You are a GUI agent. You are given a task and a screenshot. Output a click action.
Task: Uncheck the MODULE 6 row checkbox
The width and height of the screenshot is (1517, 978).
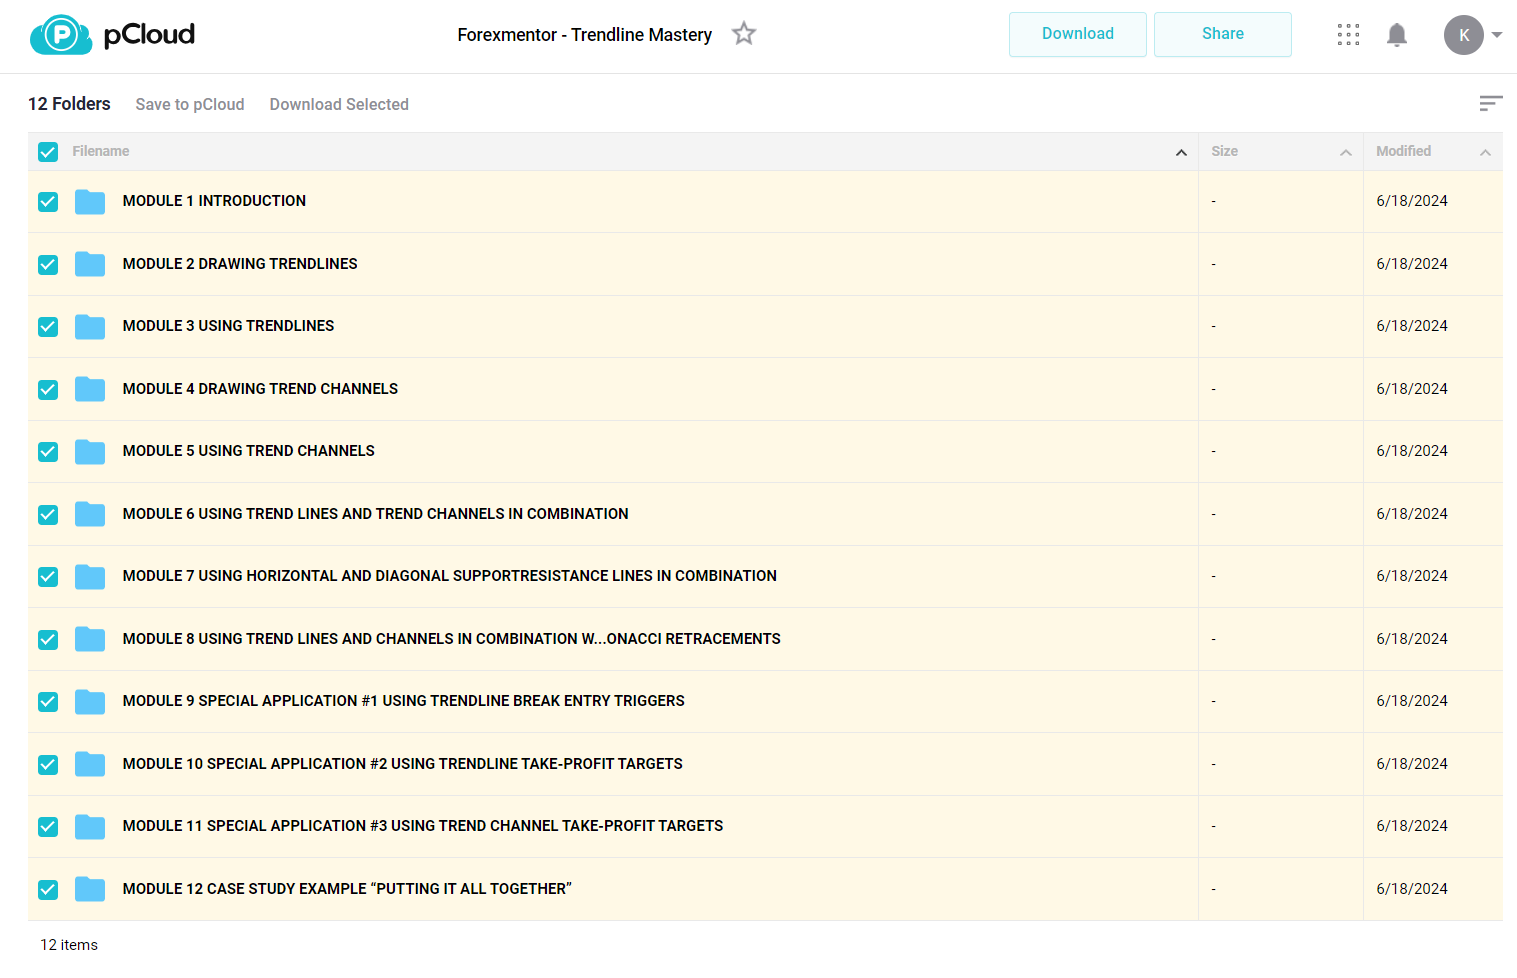[48, 515]
